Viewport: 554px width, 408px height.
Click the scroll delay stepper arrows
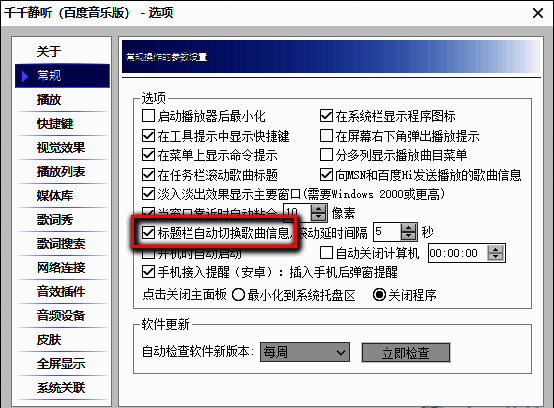point(409,232)
